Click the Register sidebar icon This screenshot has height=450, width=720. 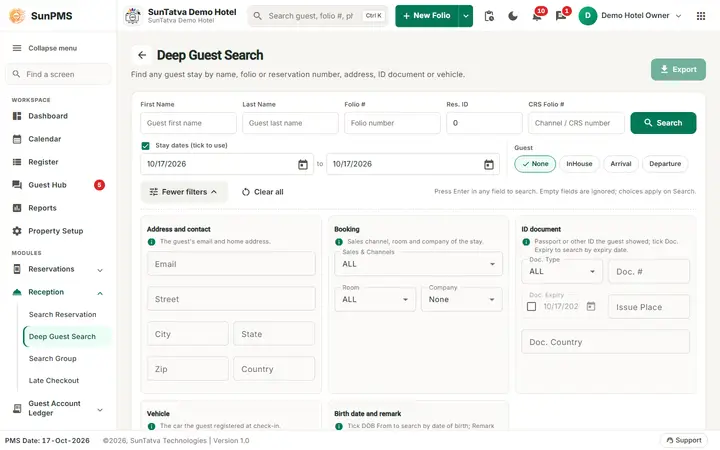click(x=17, y=162)
